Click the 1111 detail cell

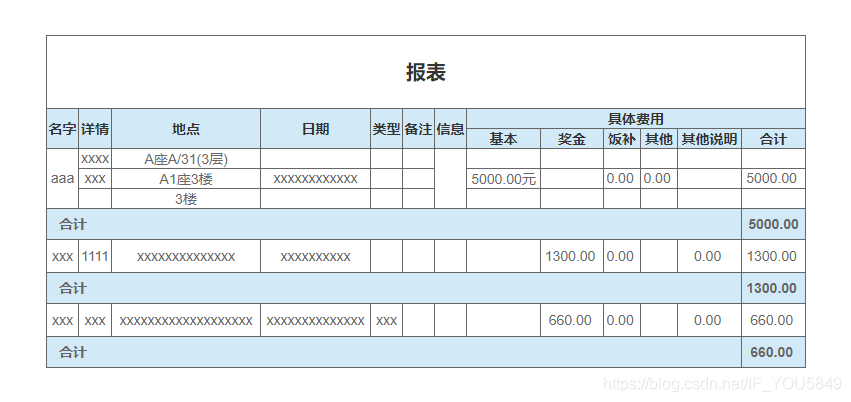tap(95, 256)
